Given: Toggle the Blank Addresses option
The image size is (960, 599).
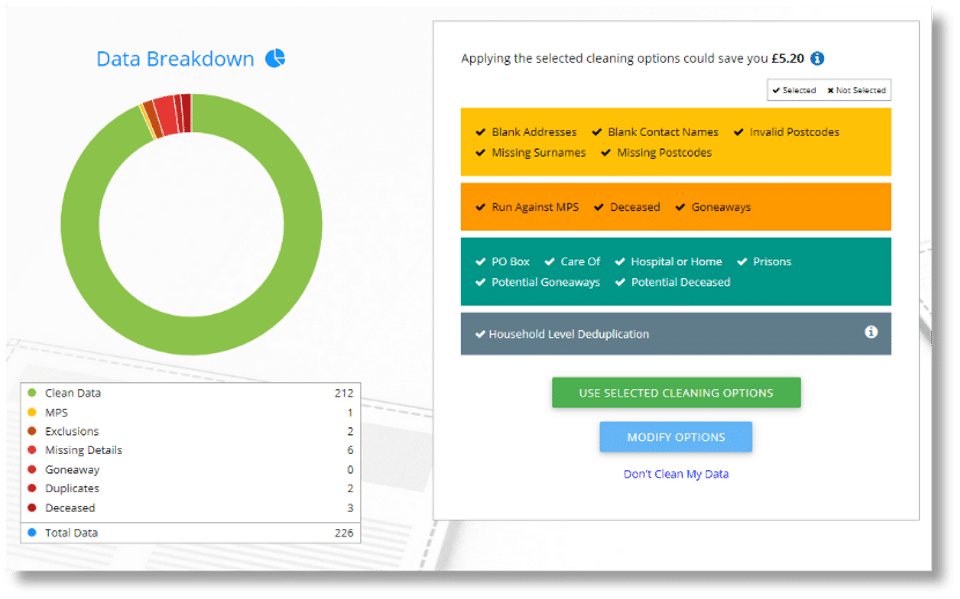Looking at the screenshot, I should click(x=526, y=132).
